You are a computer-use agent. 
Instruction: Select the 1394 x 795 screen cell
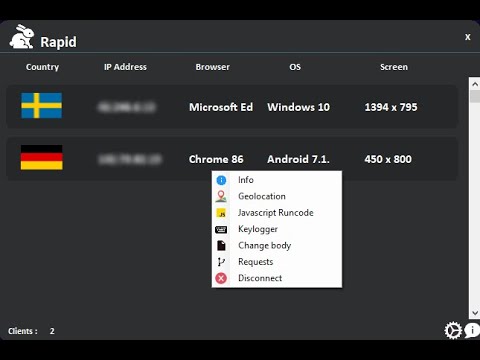(x=391, y=107)
